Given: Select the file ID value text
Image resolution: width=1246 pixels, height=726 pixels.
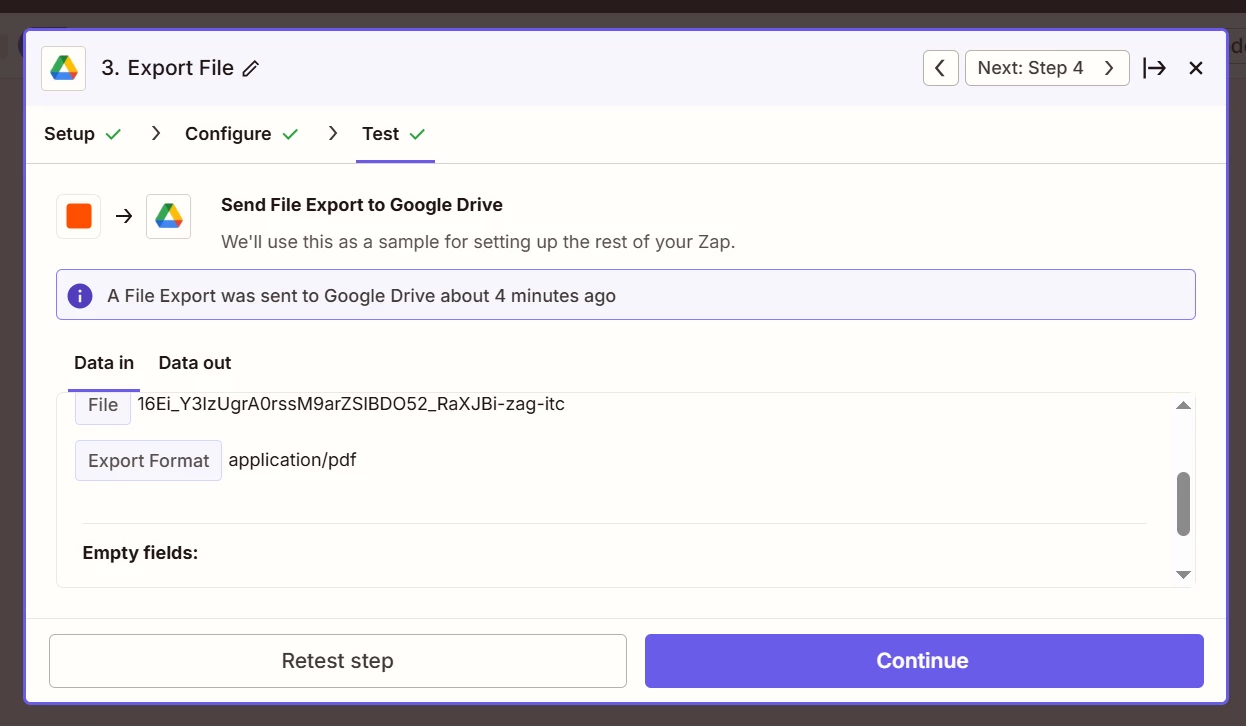Looking at the screenshot, I should (351, 404).
